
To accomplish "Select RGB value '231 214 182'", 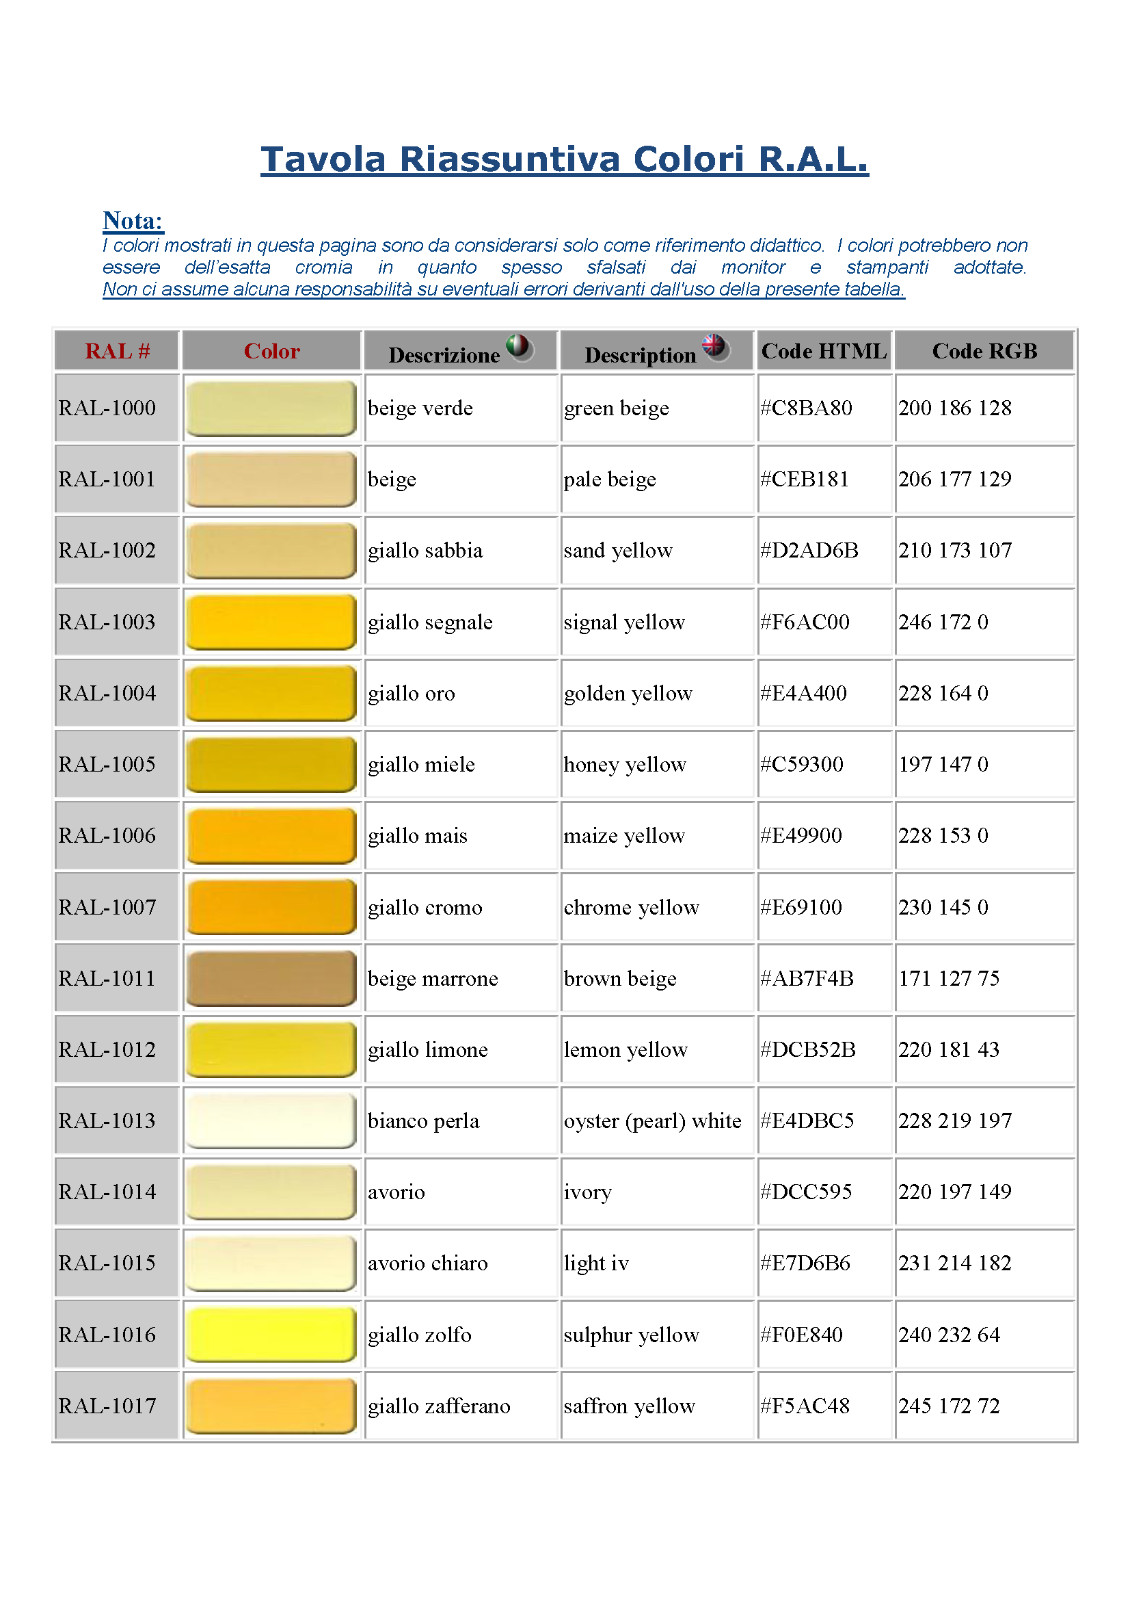I will [955, 1263].
